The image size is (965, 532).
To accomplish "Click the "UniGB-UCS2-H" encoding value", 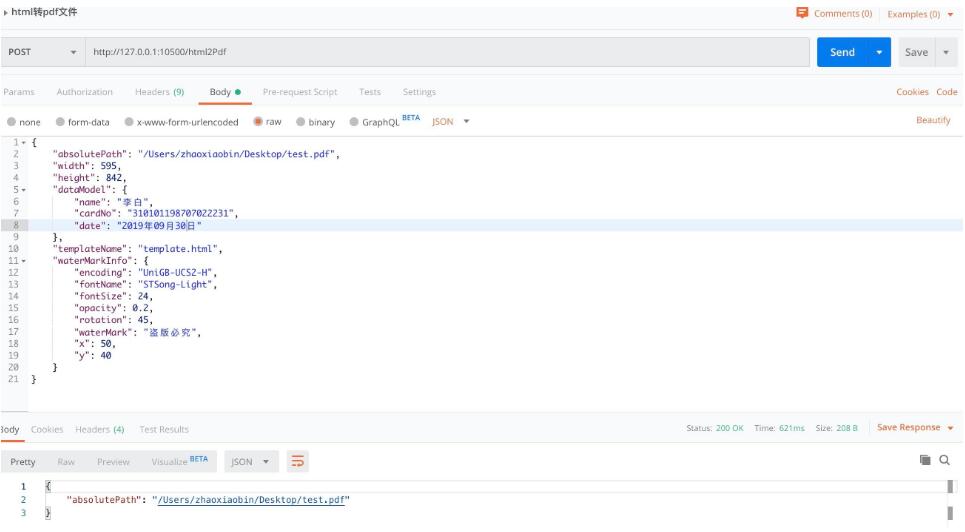I will coord(175,272).
